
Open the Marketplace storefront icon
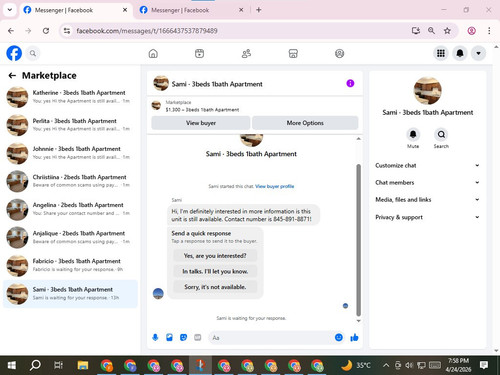pyautogui.click(x=293, y=53)
